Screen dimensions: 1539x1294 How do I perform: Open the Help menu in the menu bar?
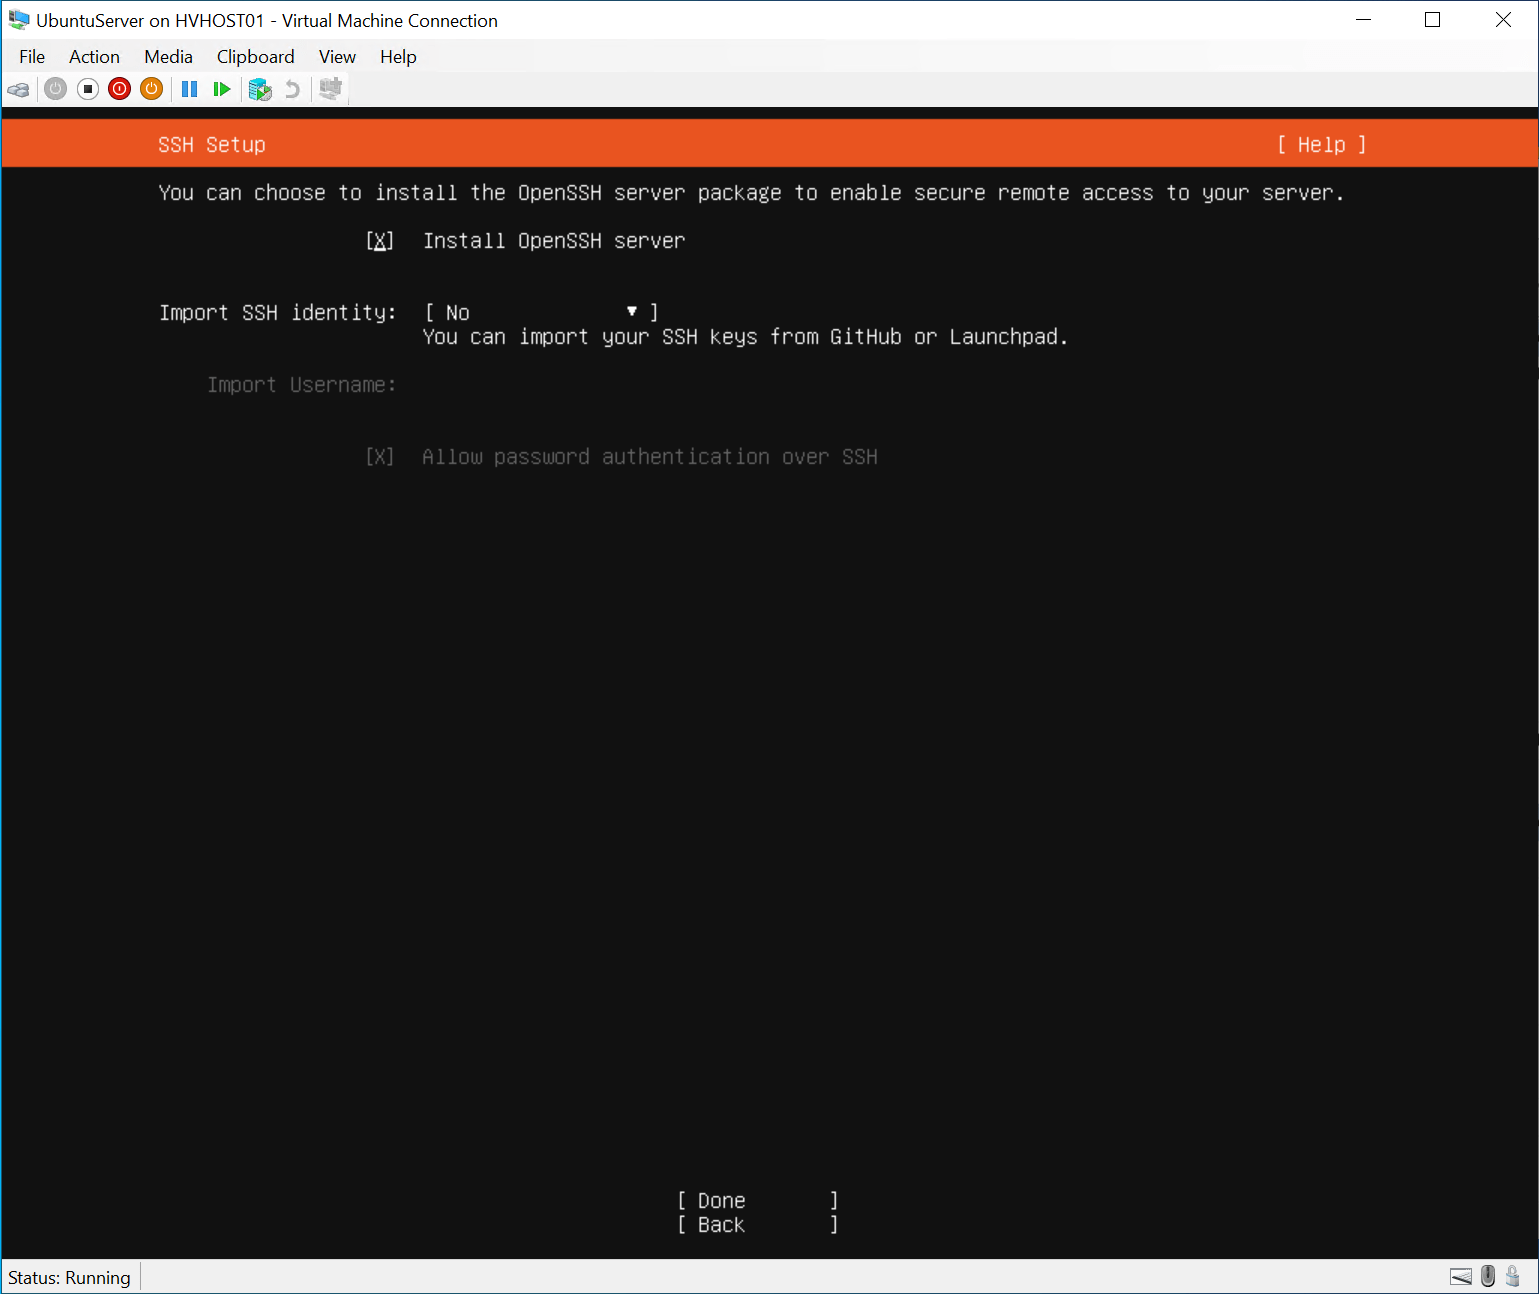398,57
